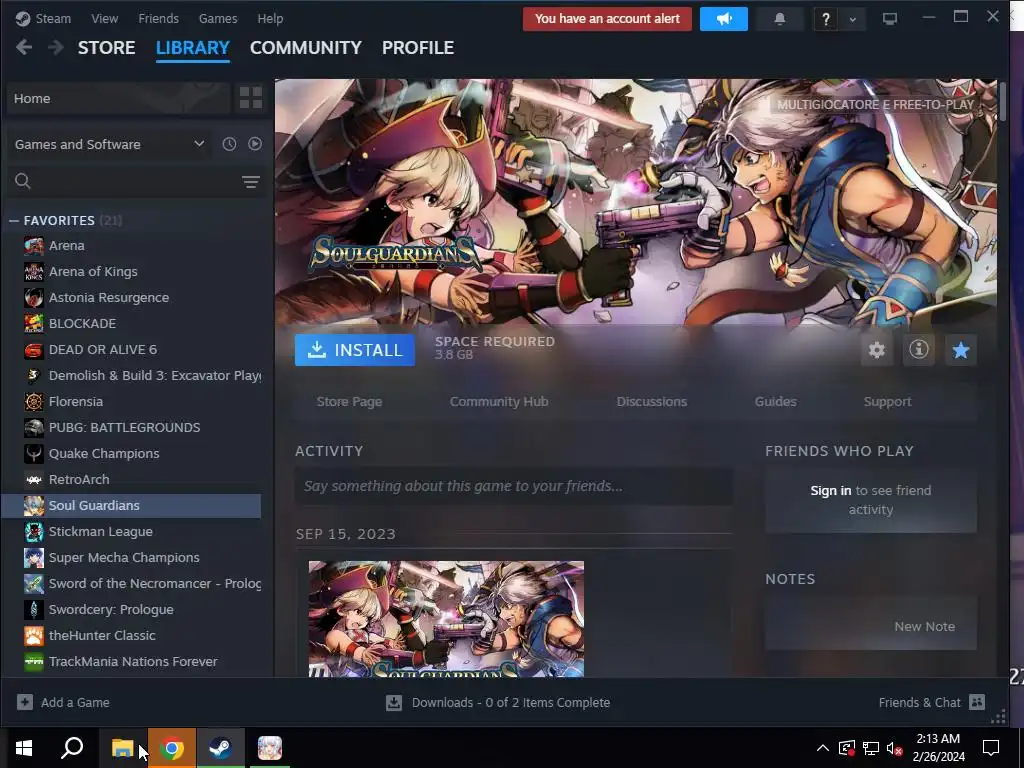Click the RetroArch game icon
The image size is (1024, 768).
[x=34, y=479]
